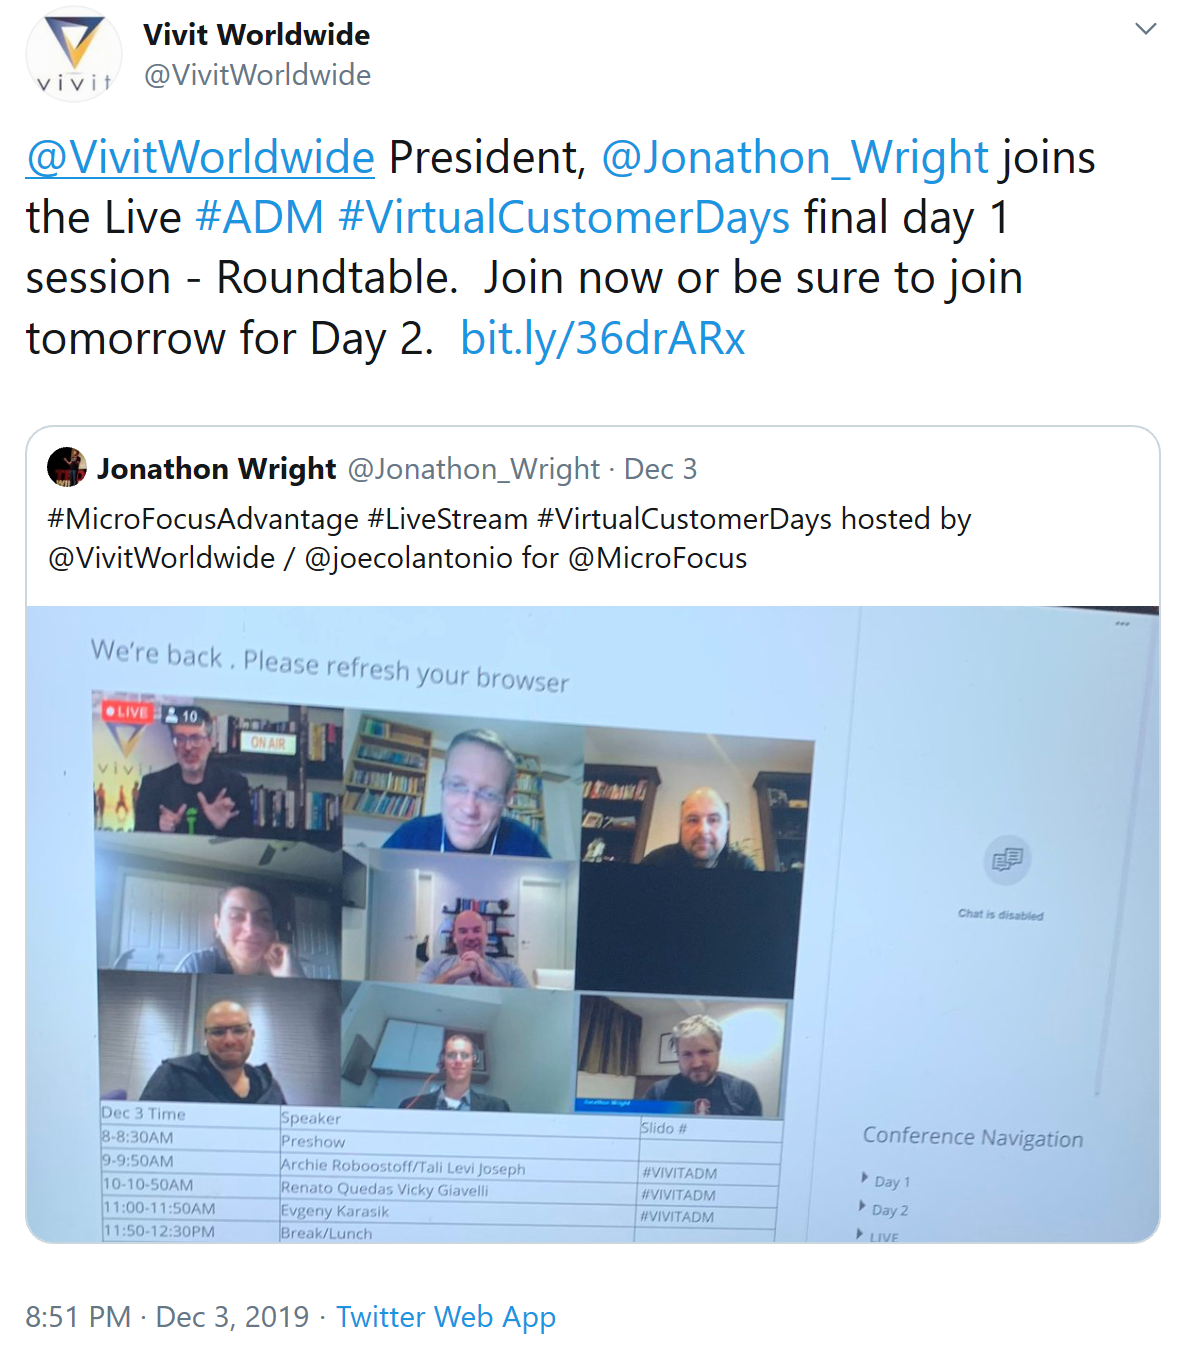The height and width of the screenshot is (1350, 1180).
Task: Open the #VirtualCustomerDays hashtag
Action: point(564,218)
